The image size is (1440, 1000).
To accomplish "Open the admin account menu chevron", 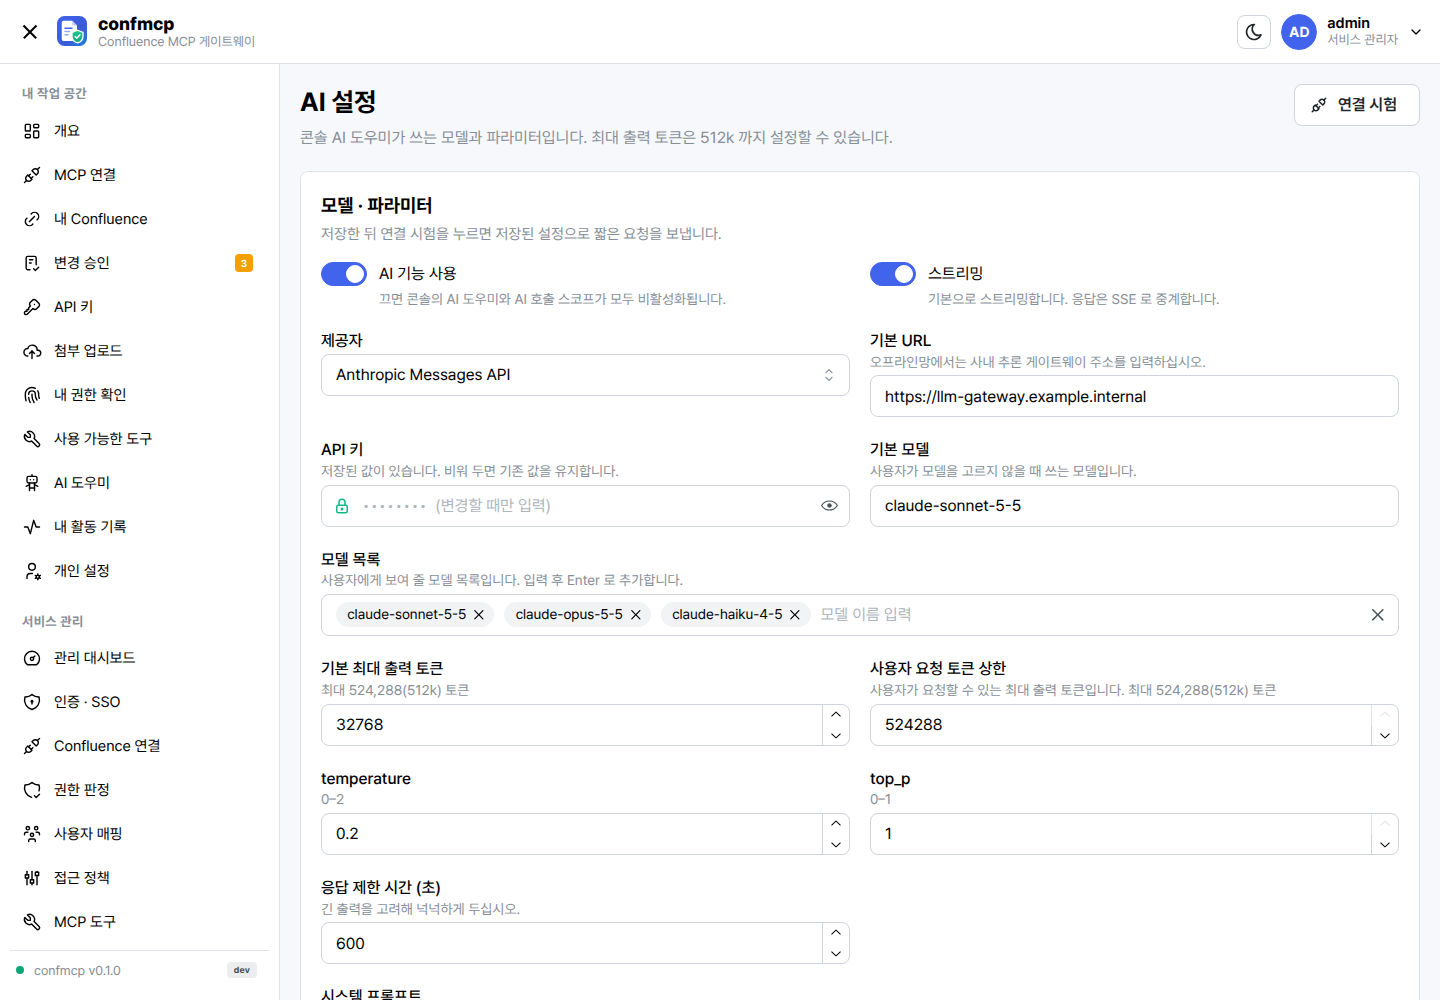I will tap(1416, 32).
